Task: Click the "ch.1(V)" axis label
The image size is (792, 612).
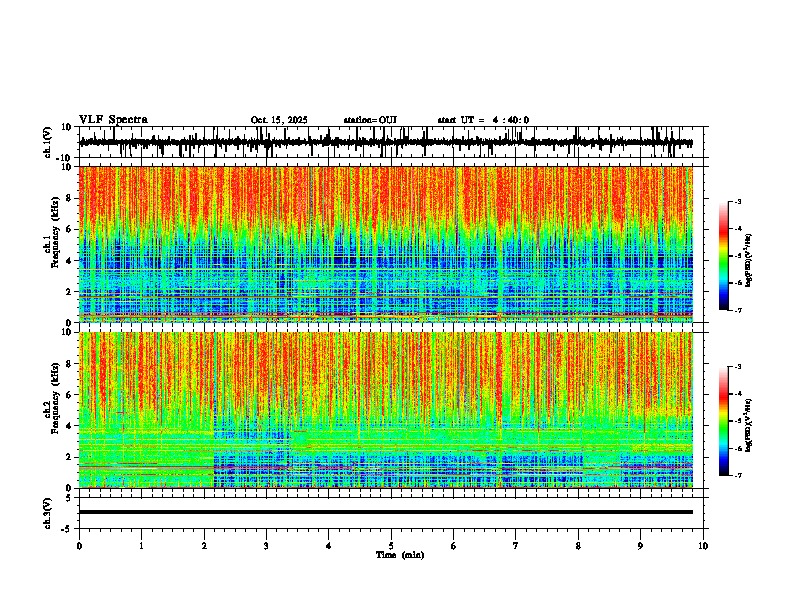Action: click(48, 142)
